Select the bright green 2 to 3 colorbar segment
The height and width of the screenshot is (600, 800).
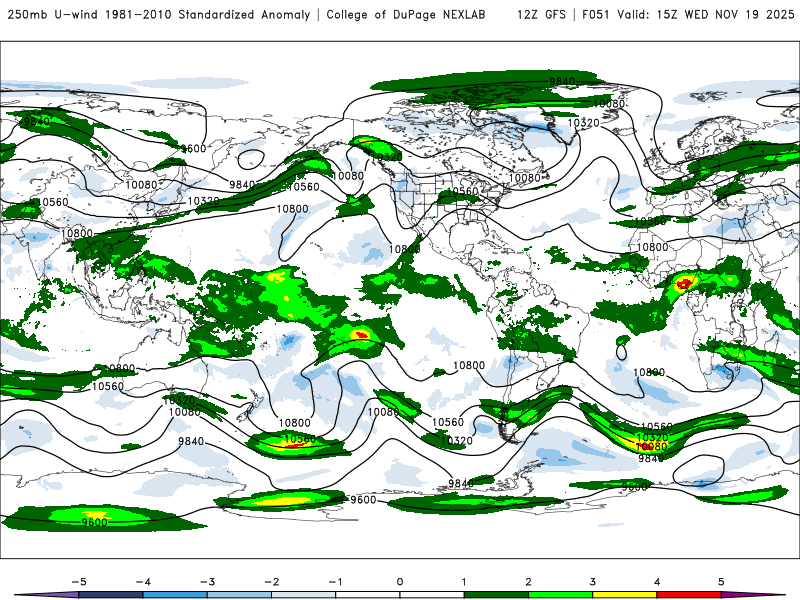[x=560, y=595]
